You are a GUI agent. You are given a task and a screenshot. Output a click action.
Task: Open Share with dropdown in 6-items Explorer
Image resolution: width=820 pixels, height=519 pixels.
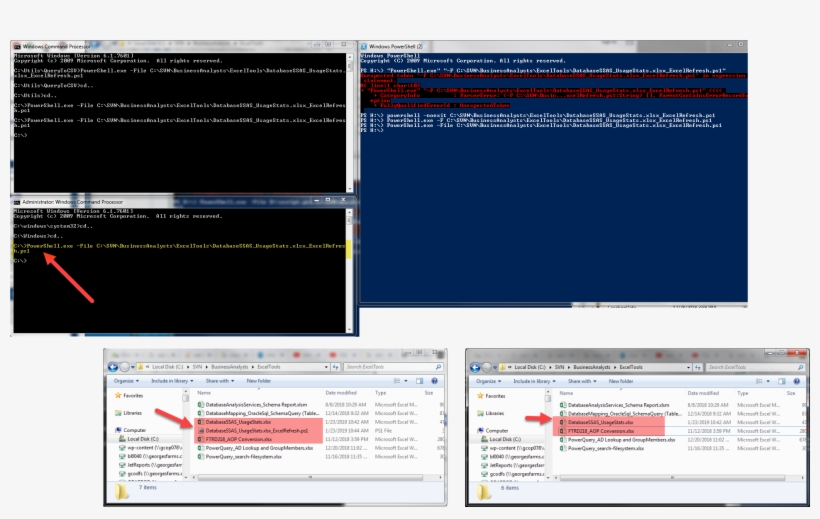582,381
